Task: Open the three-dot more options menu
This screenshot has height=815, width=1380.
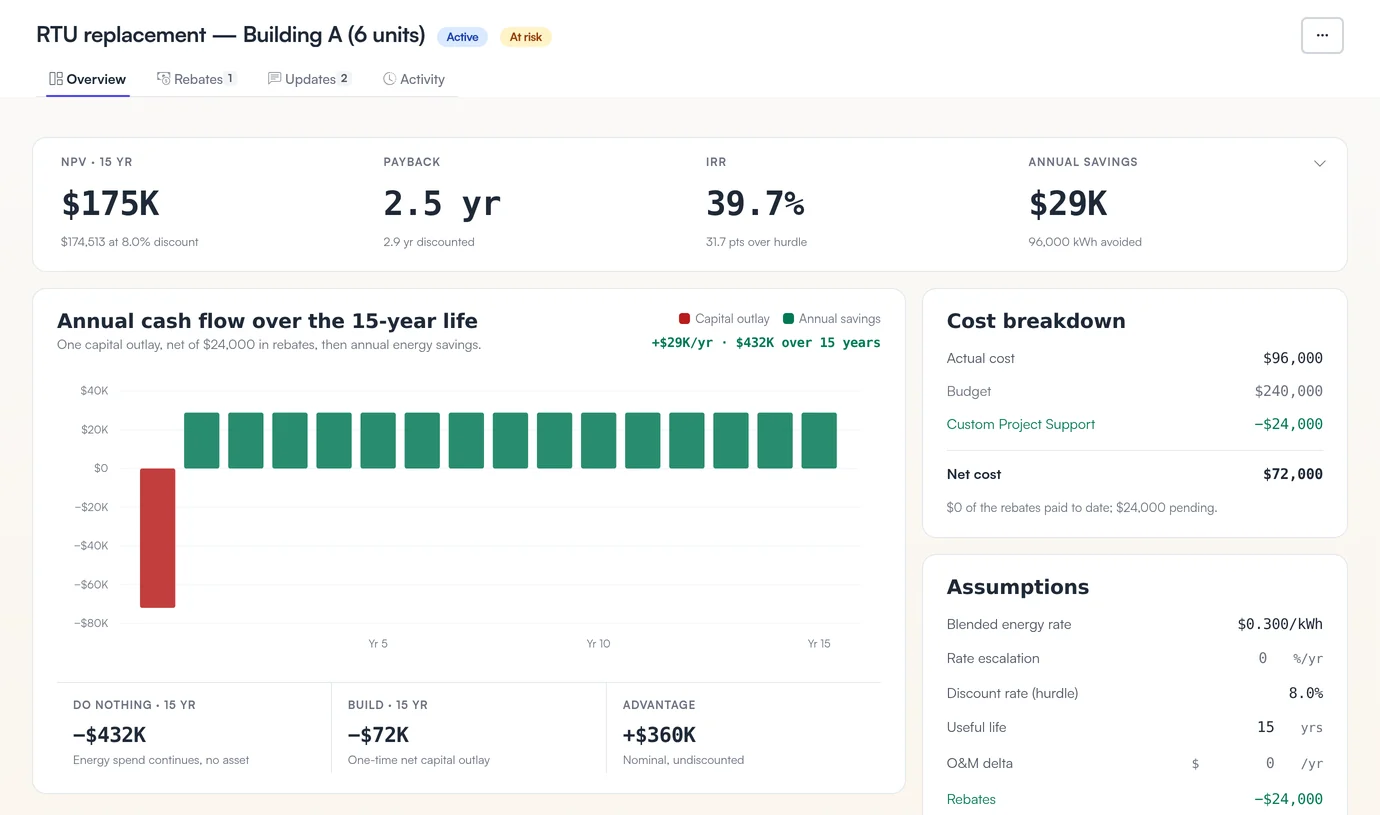Action: tap(1322, 35)
